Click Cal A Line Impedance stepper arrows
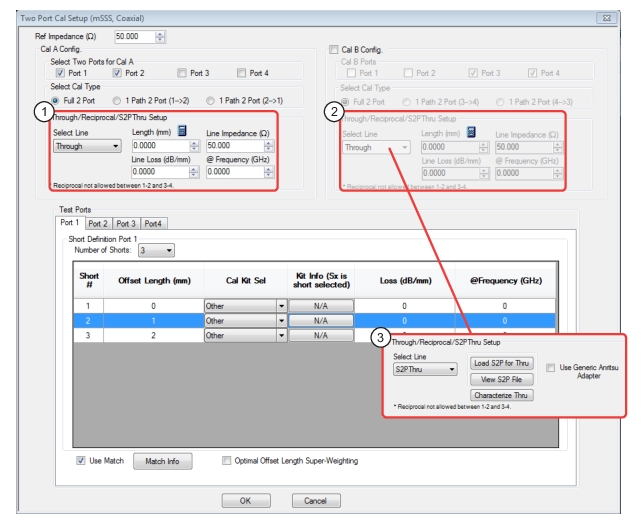Viewport: 643px width, 520px height. (269, 146)
